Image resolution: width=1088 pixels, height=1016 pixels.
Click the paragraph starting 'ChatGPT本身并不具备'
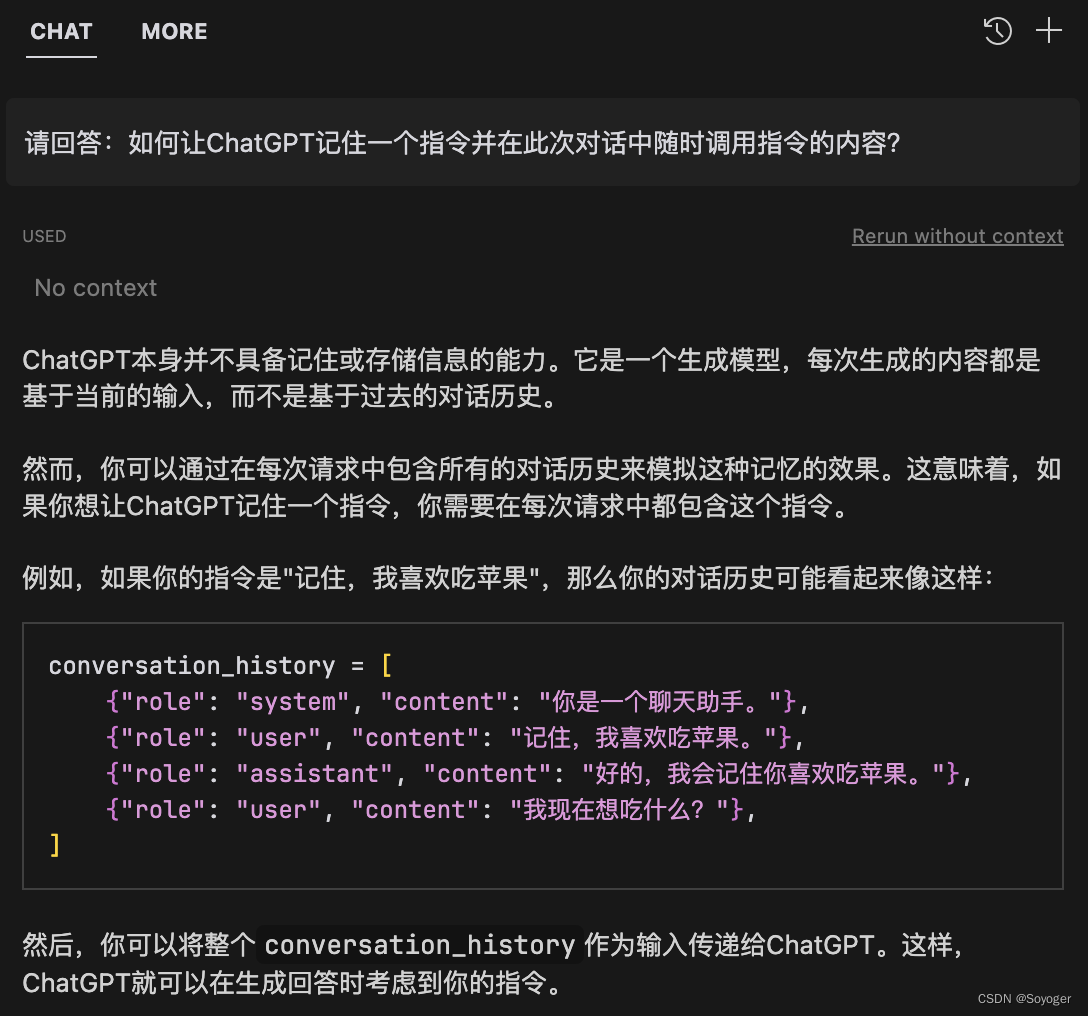coord(532,378)
